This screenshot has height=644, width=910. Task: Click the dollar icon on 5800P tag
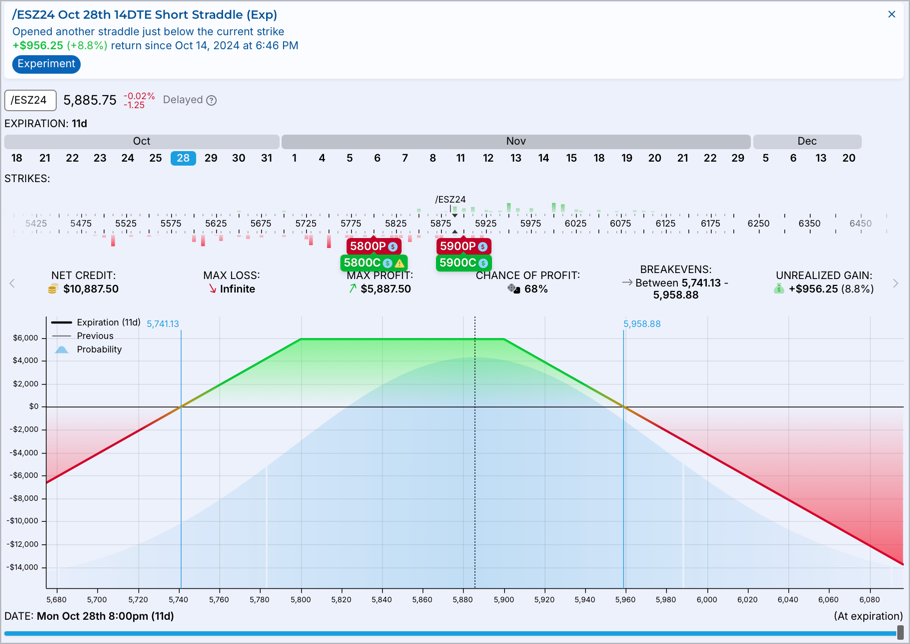point(393,247)
